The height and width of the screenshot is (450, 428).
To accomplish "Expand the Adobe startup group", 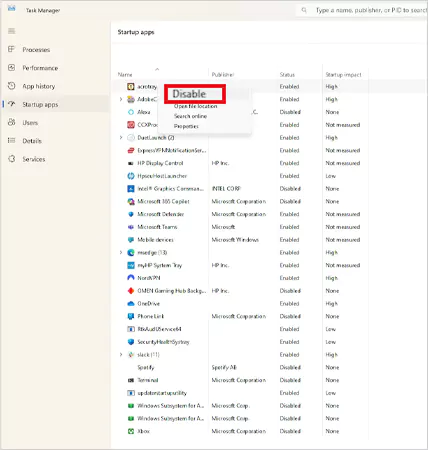I will tap(121, 99).
